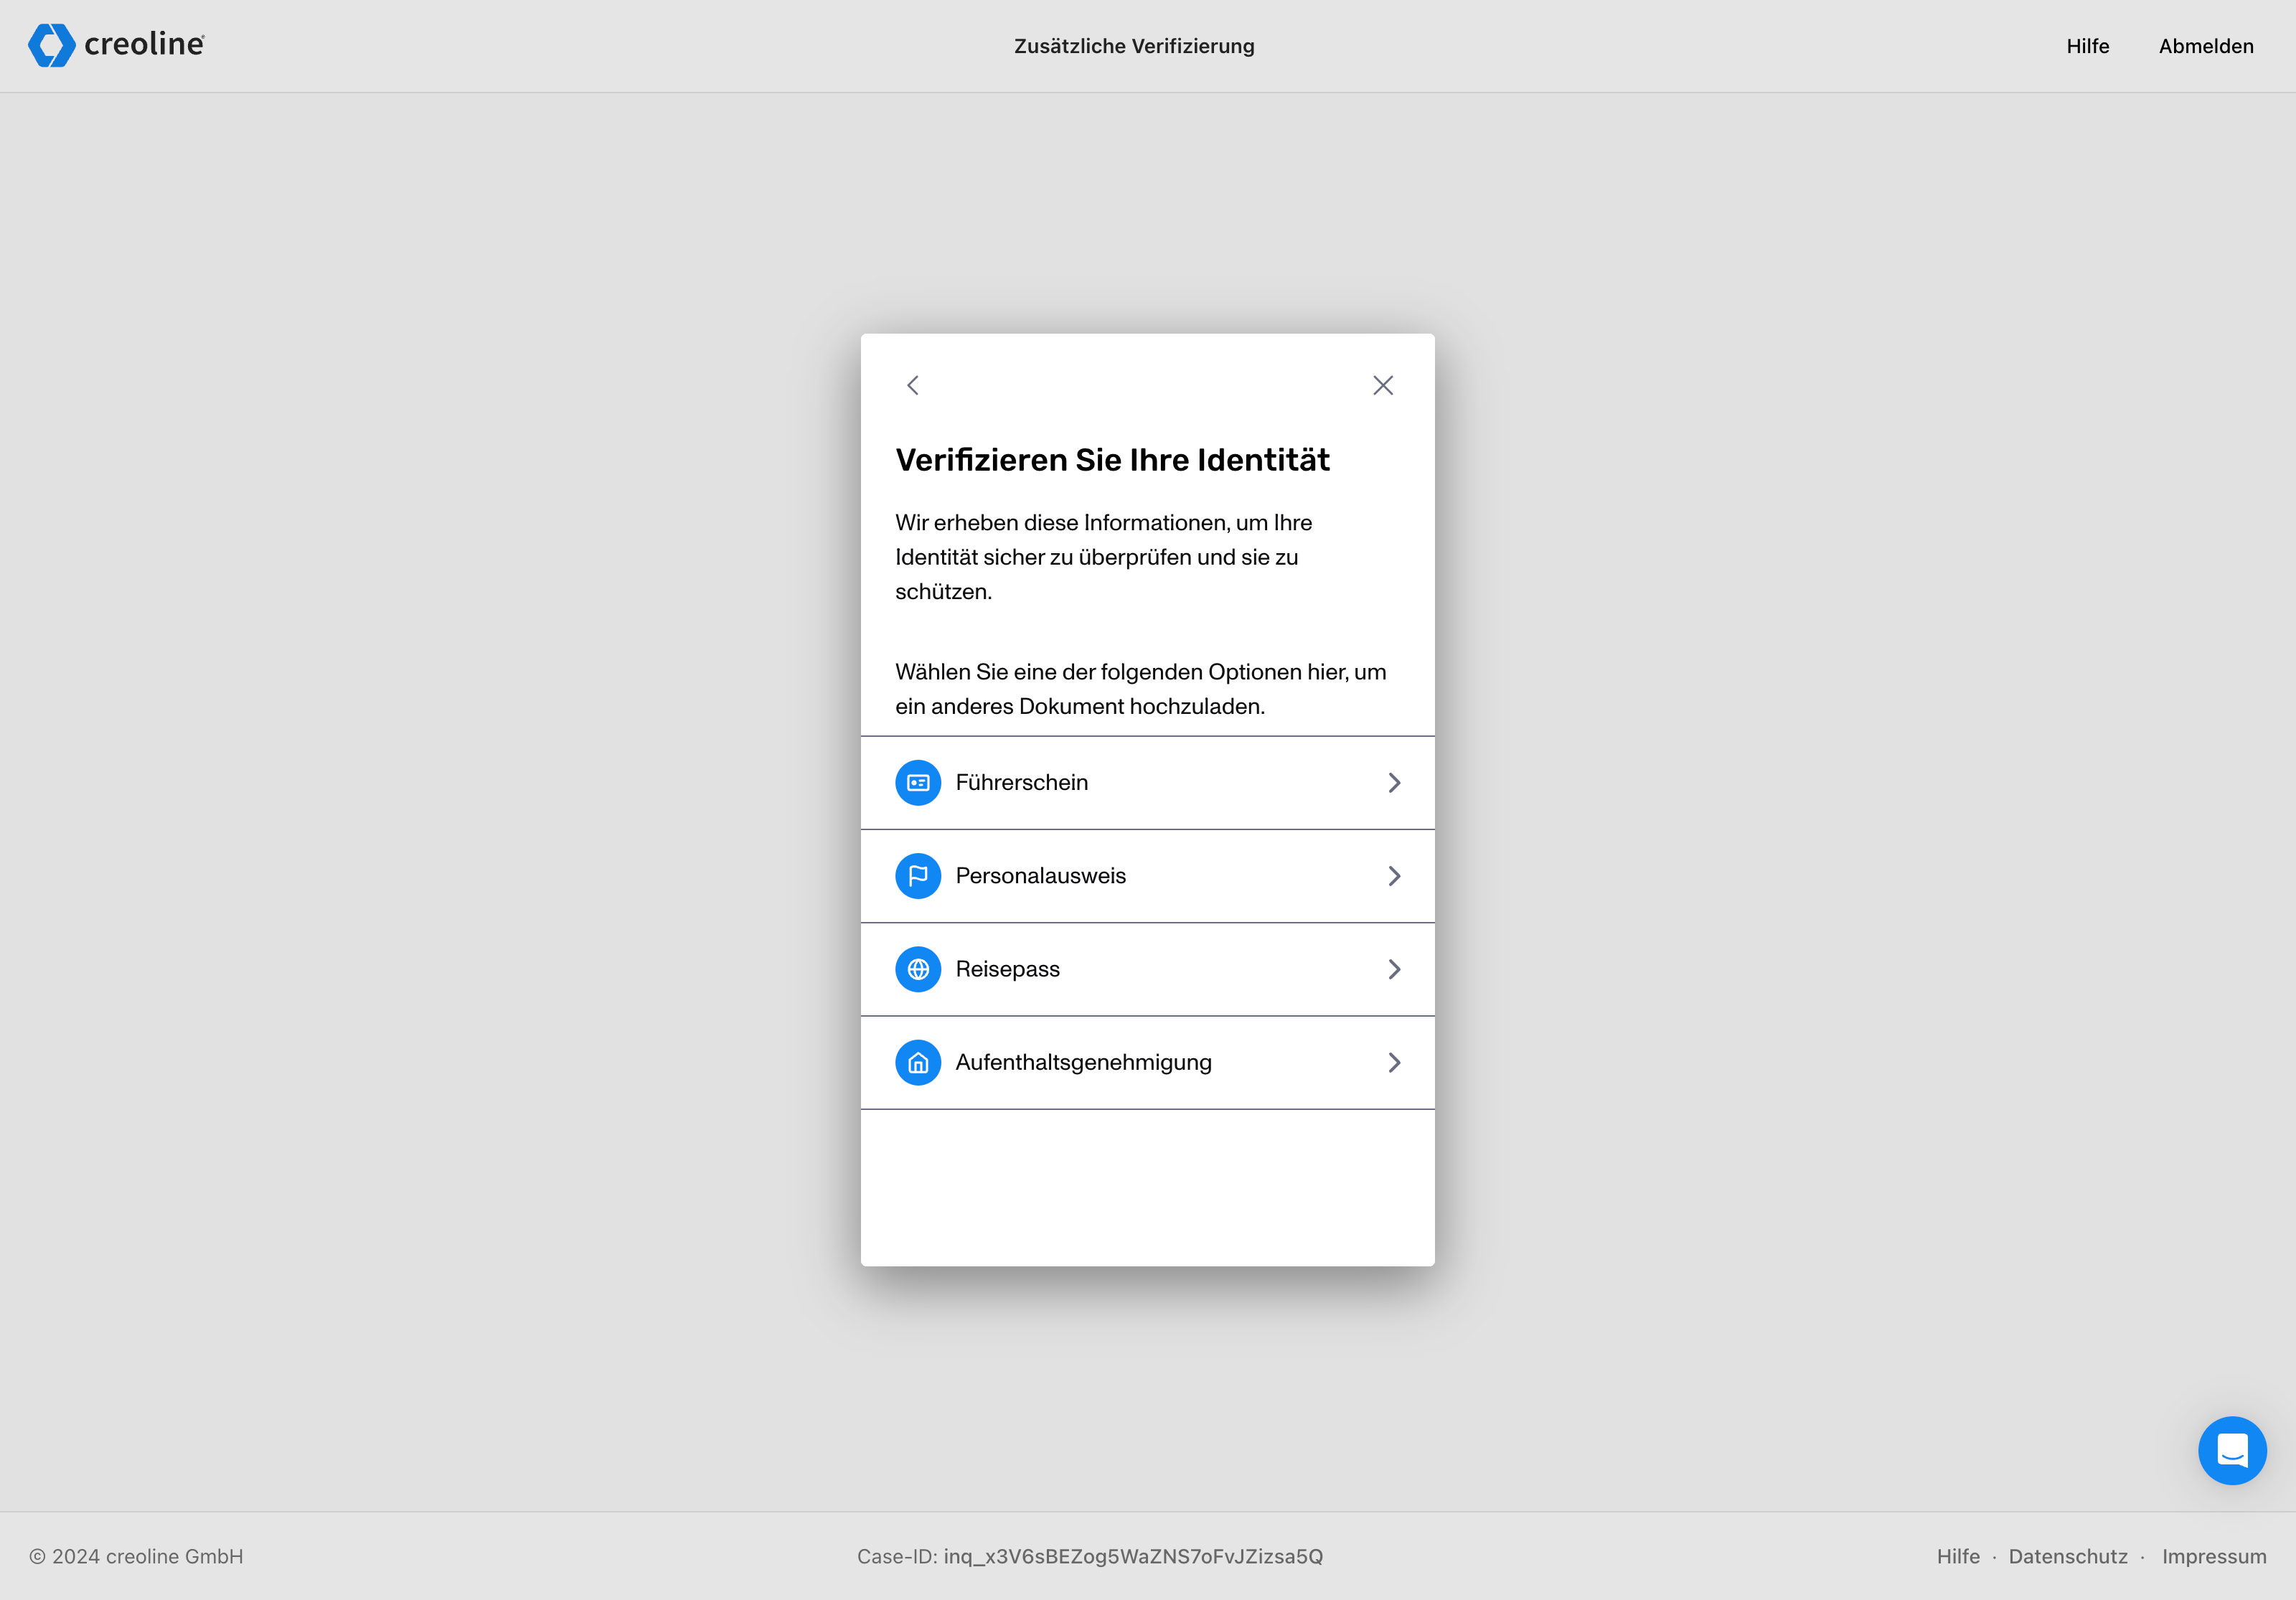This screenshot has width=2296, height=1600.
Task: Select the Reisepass document label
Action: click(x=1008, y=969)
